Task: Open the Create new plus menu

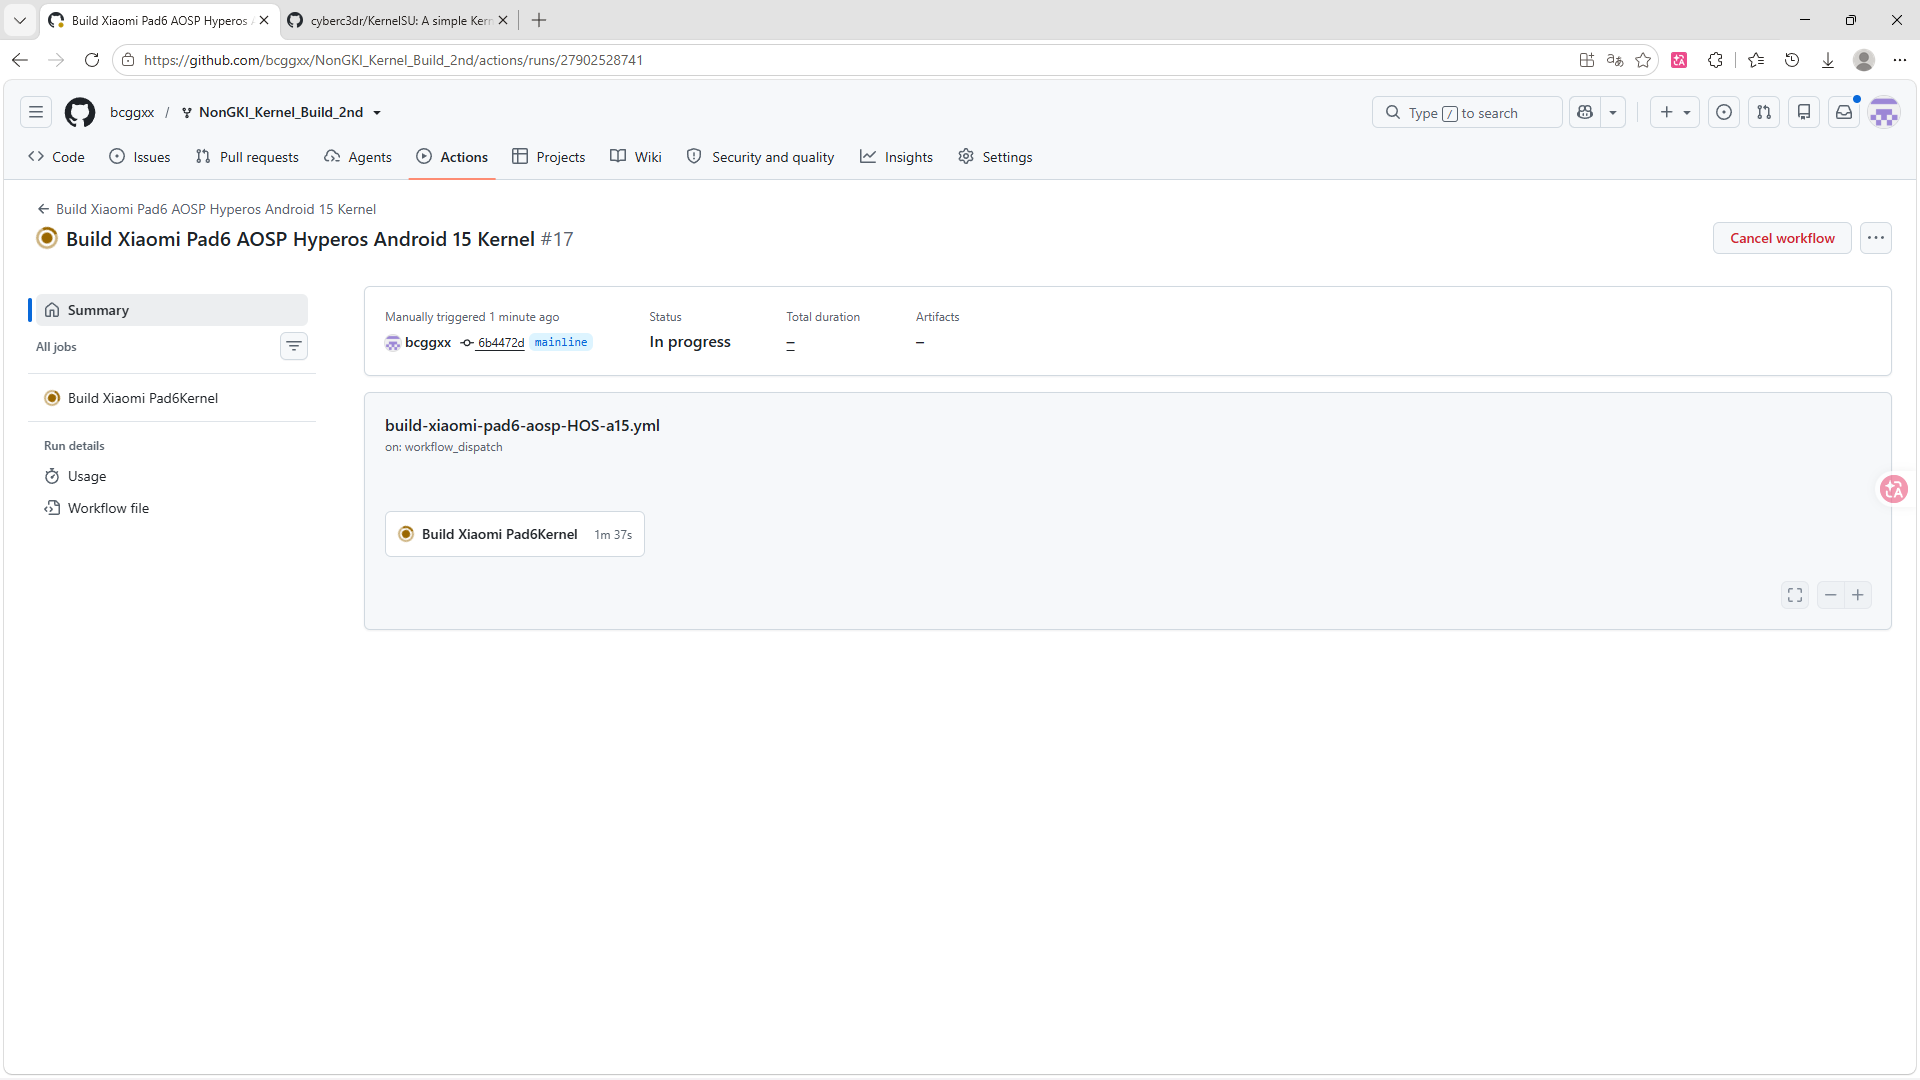Action: [x=1675, y=113]
